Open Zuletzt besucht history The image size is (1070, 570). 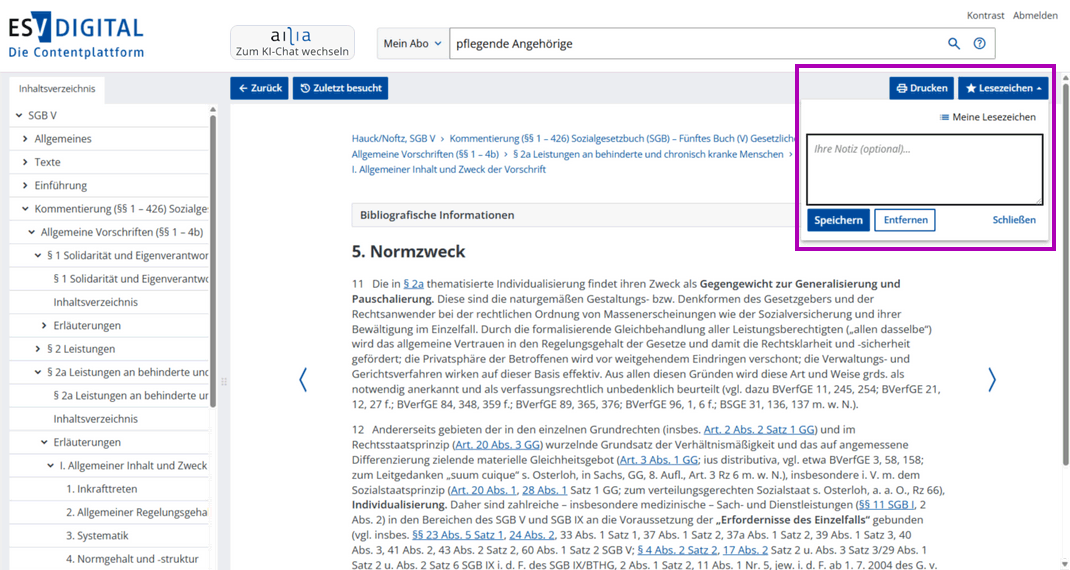[341, 88]
